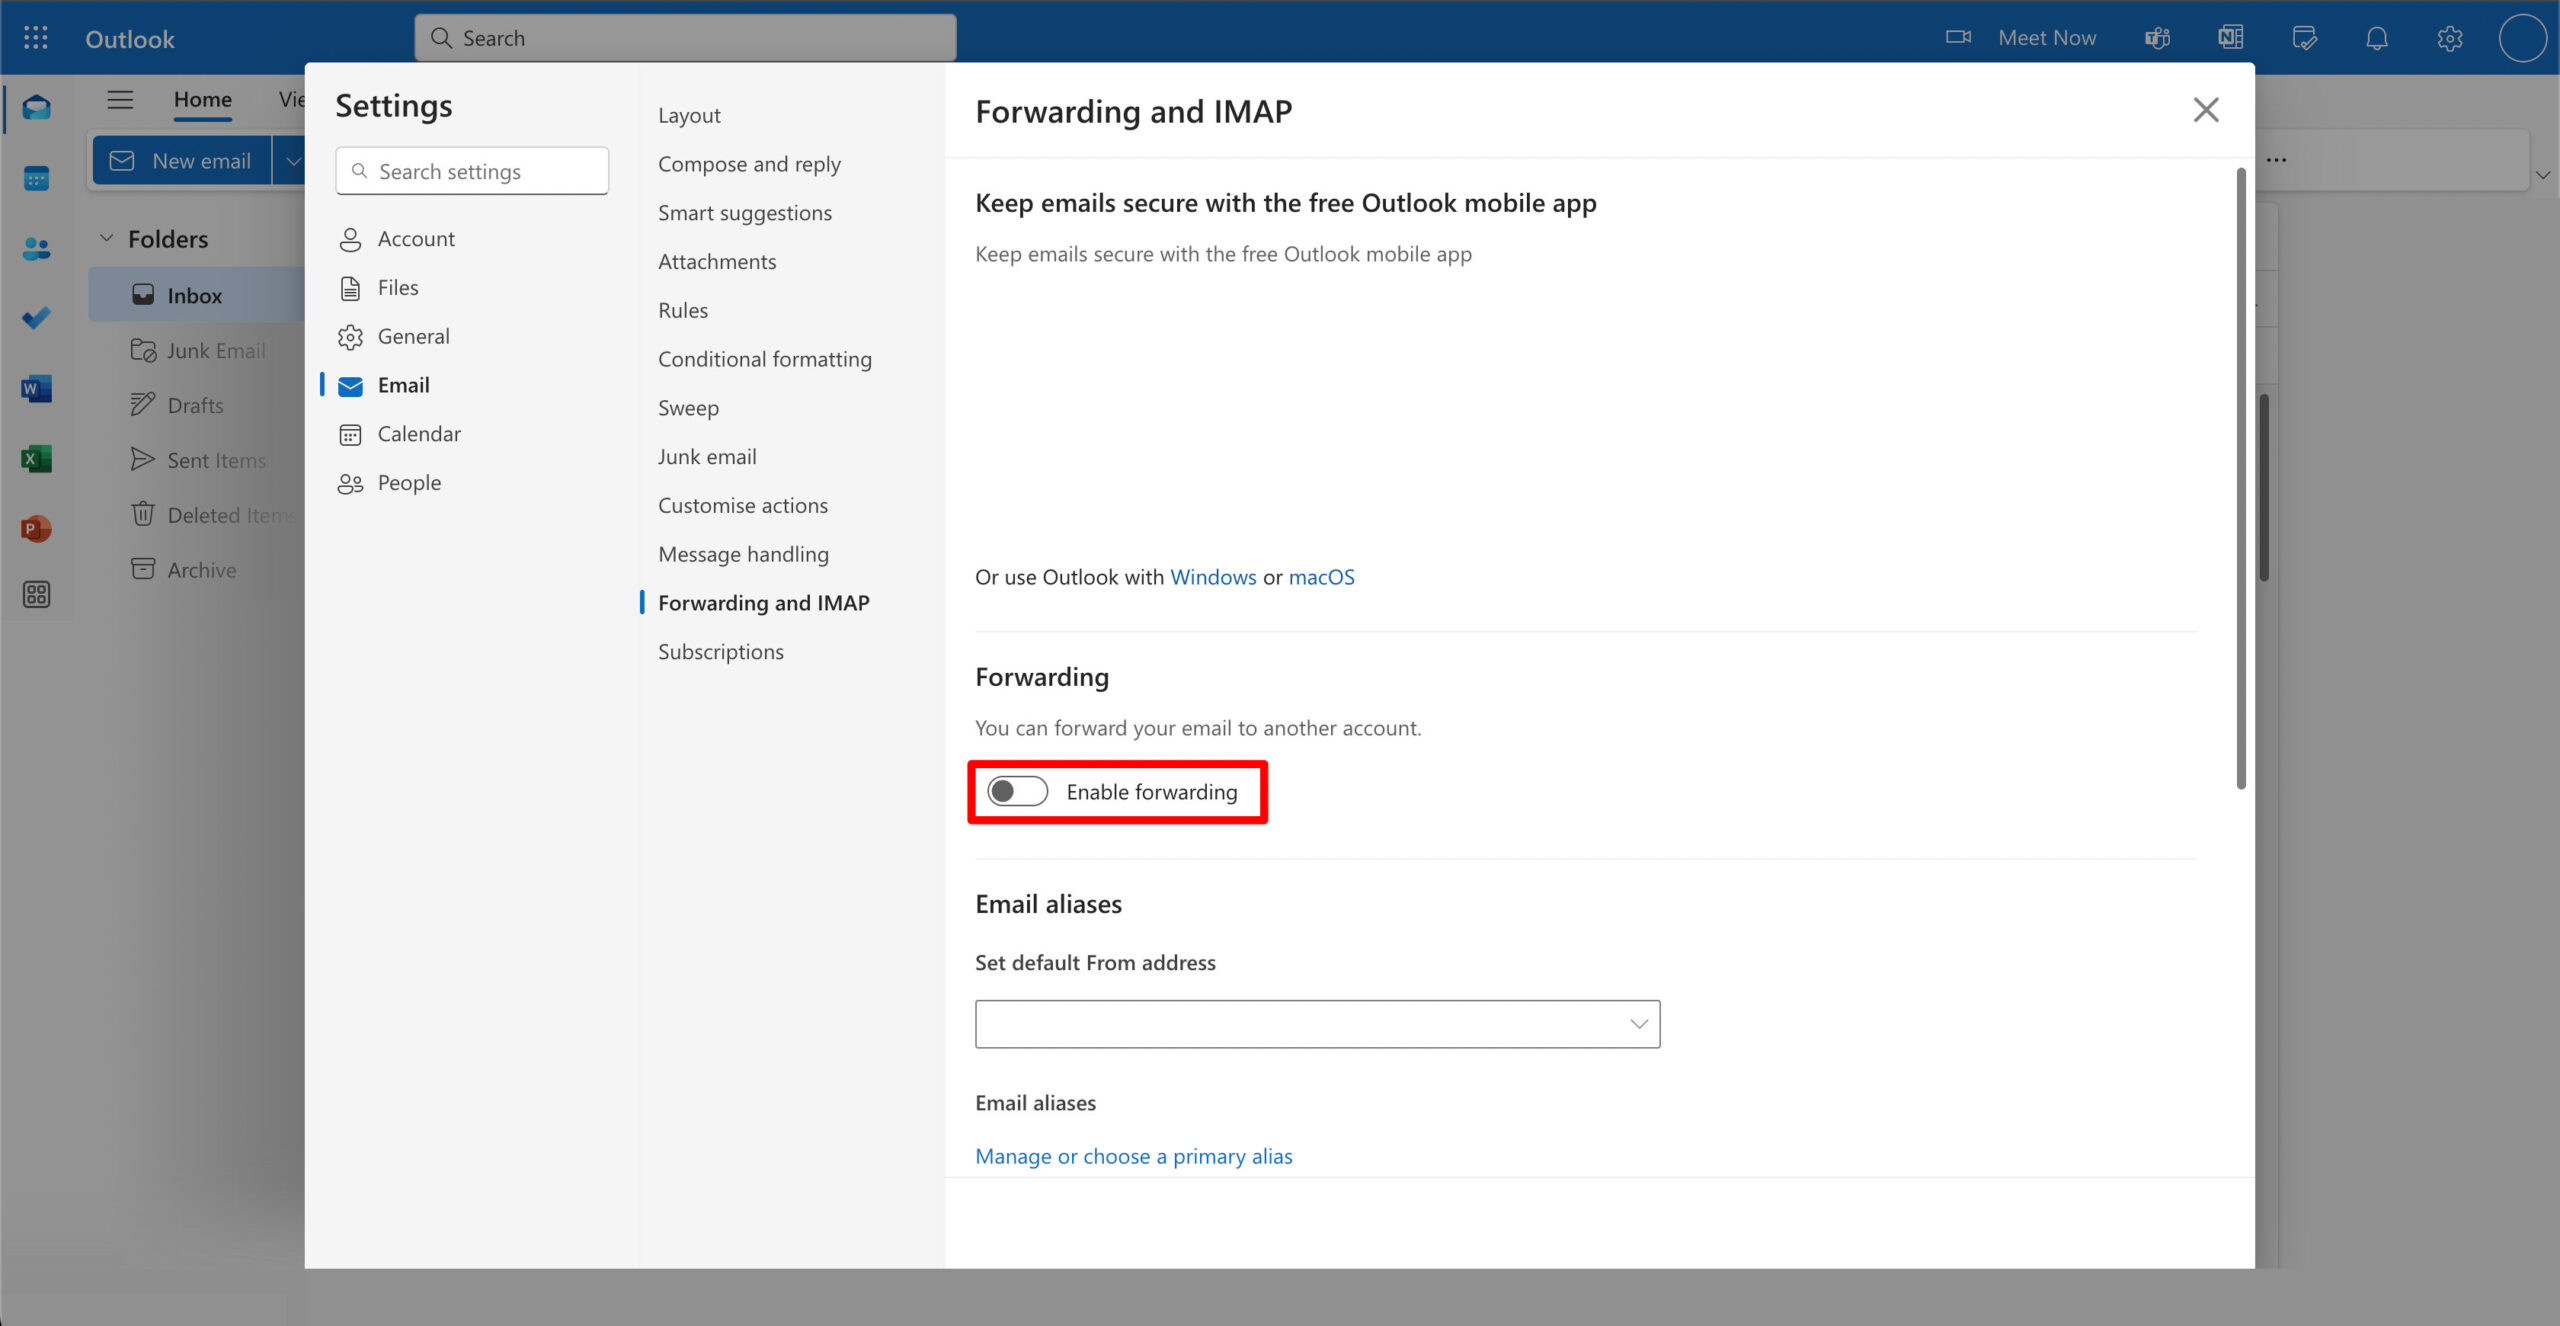The width and height of the screenshot is (2560, 1326).
Task: Open the notifications bell
Action: 2377,38
